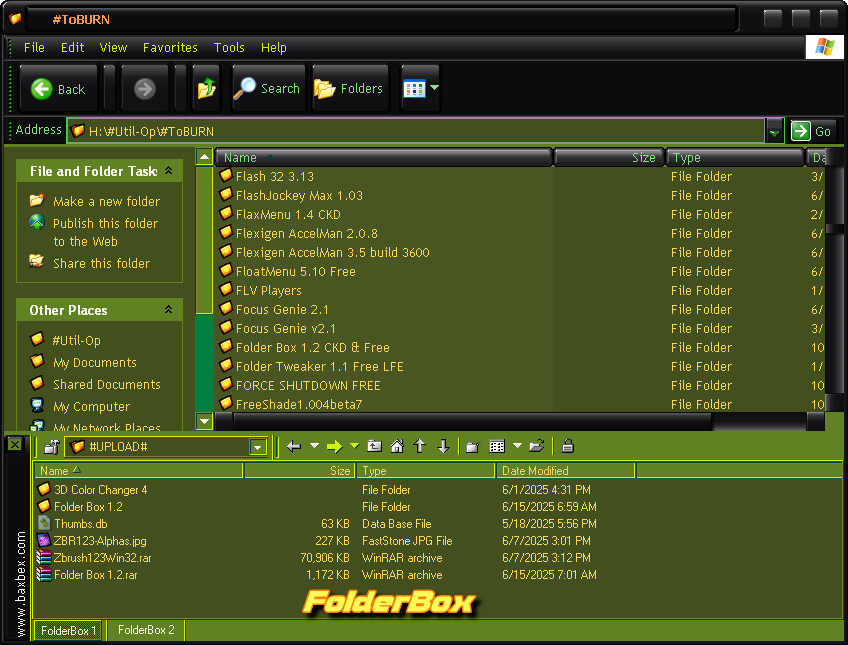Open the Search panel
Screen dimensions: 848x645
[x=268, y=89]
